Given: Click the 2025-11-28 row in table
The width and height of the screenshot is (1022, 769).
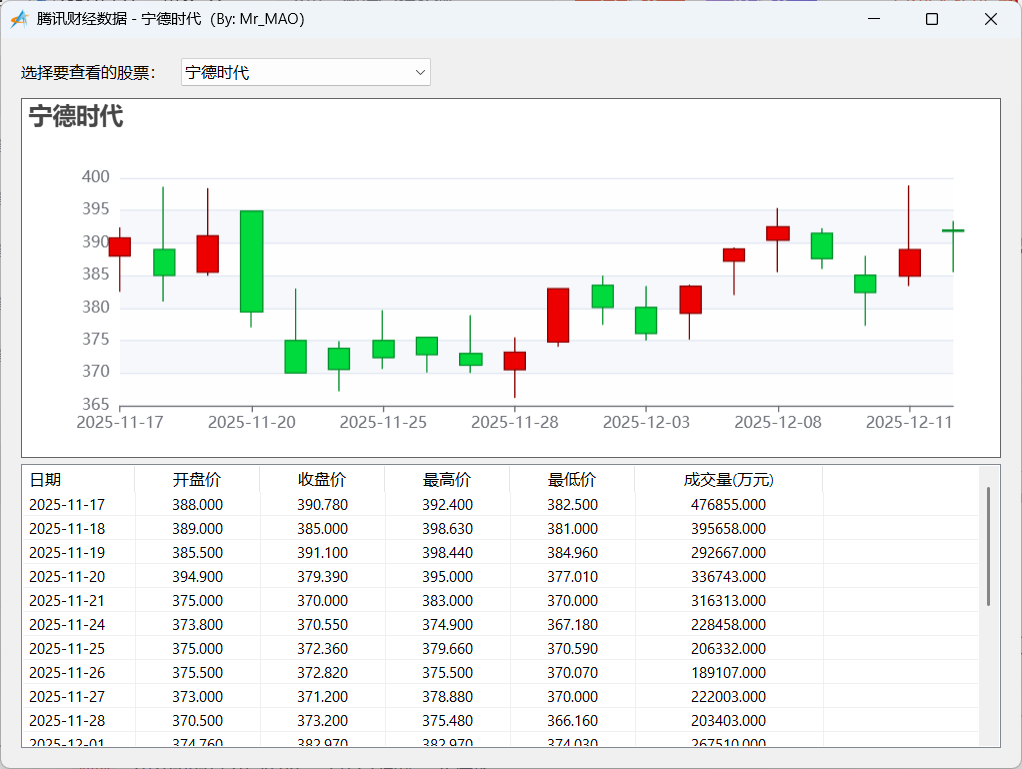Looking at the screenshot, I should pyautogui.click(x=400, y=721).
